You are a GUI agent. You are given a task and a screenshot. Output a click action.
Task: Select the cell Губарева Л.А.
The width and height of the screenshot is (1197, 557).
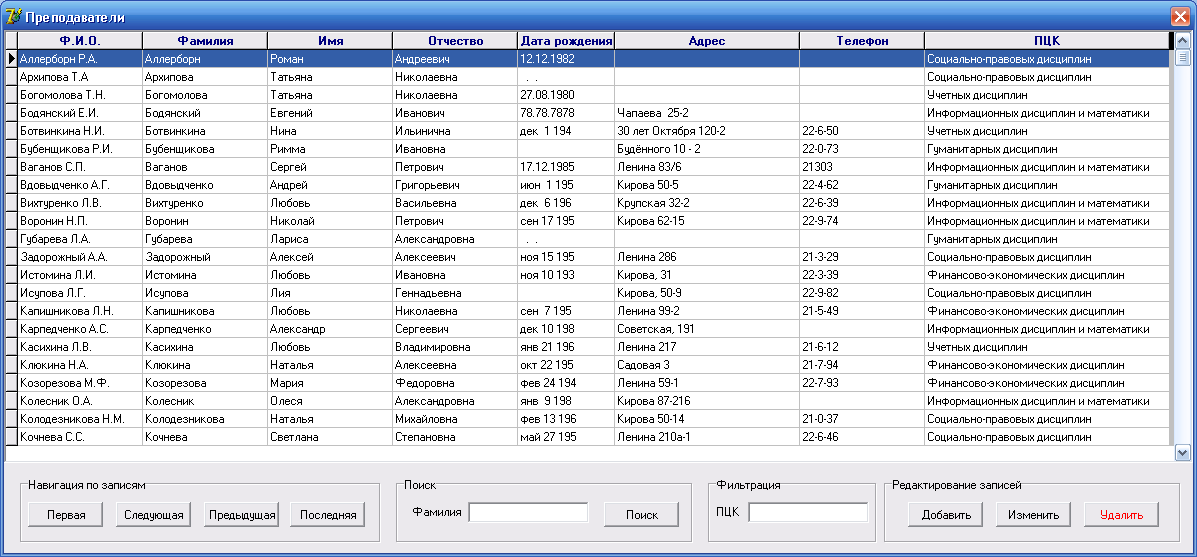pos(79,240)
